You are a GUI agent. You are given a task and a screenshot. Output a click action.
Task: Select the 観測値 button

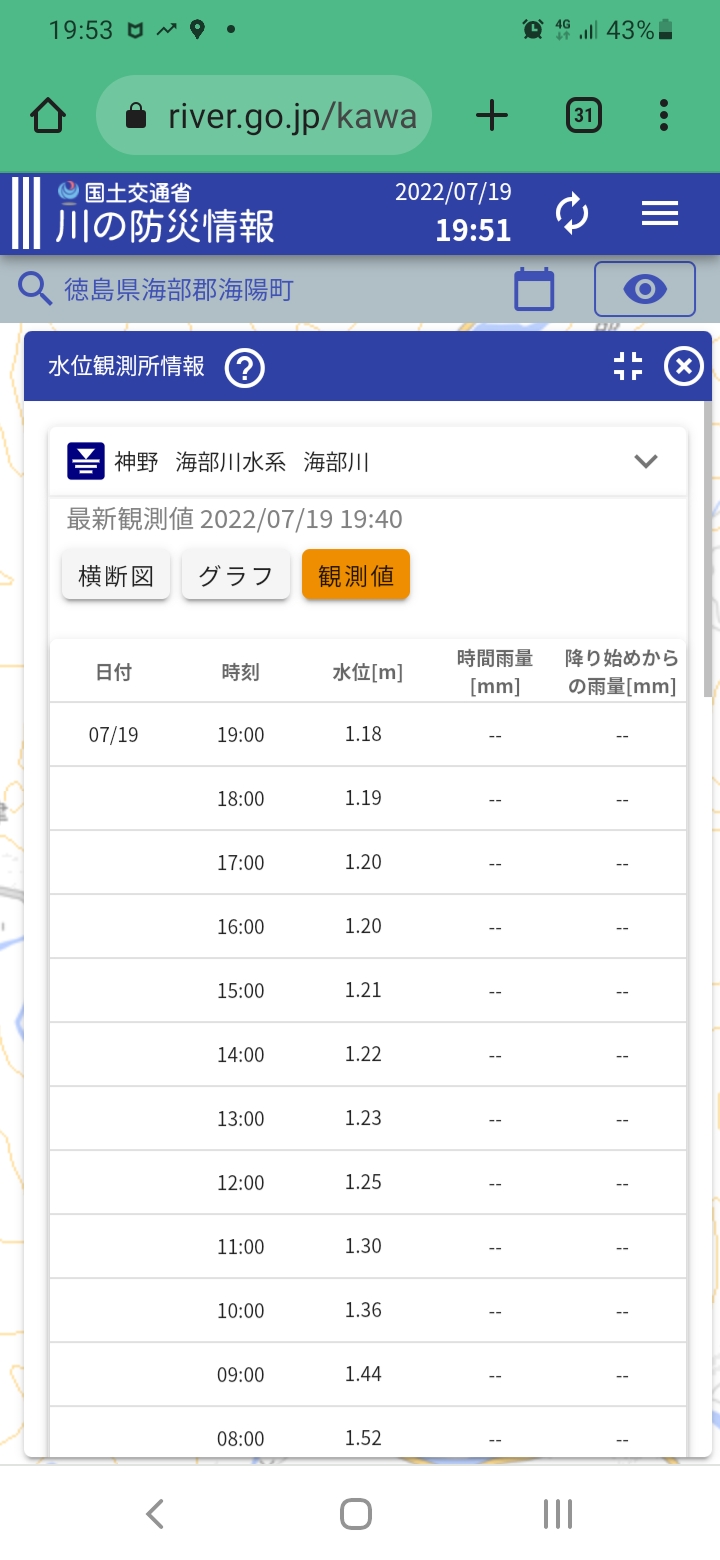point(356,576)
